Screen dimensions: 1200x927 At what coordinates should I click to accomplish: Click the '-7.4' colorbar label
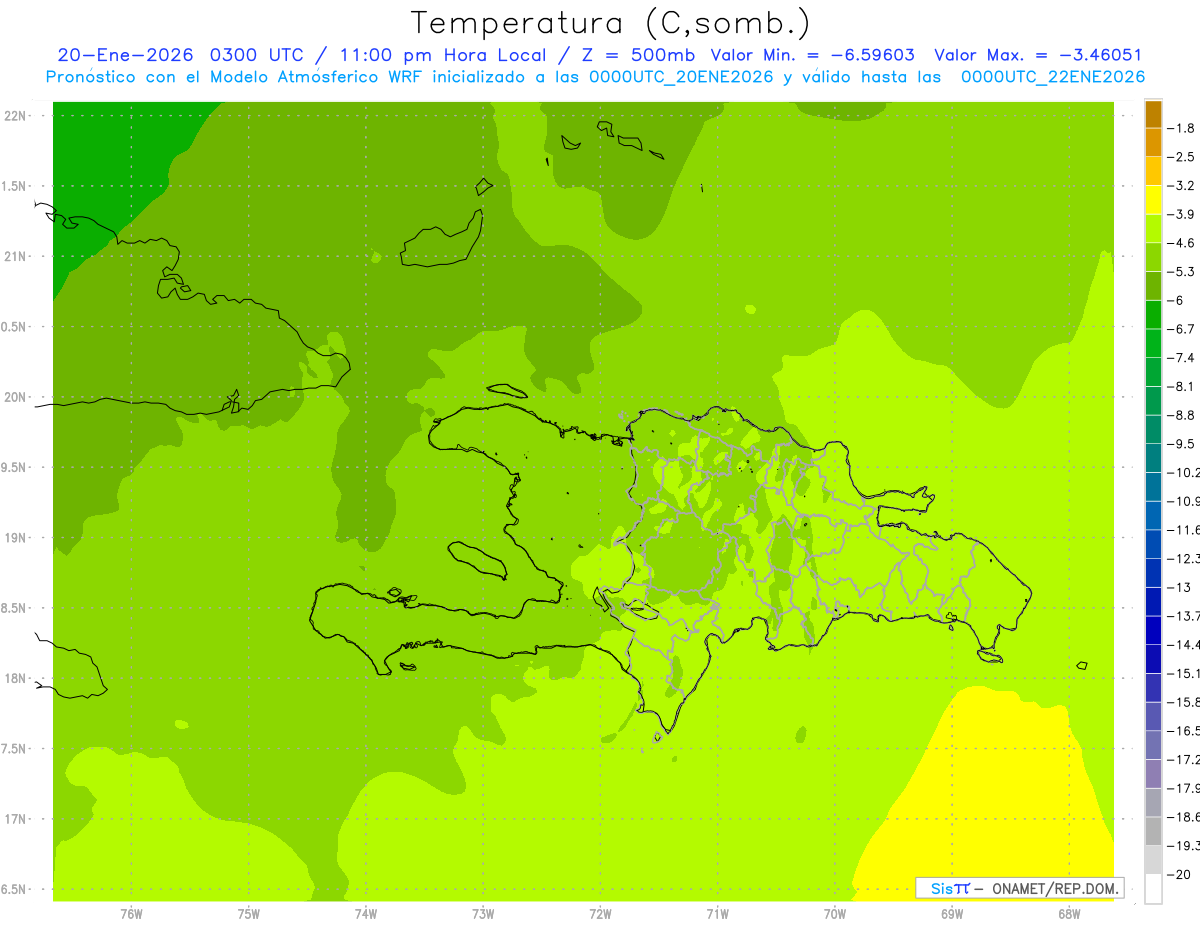(x=1182, y=357)
